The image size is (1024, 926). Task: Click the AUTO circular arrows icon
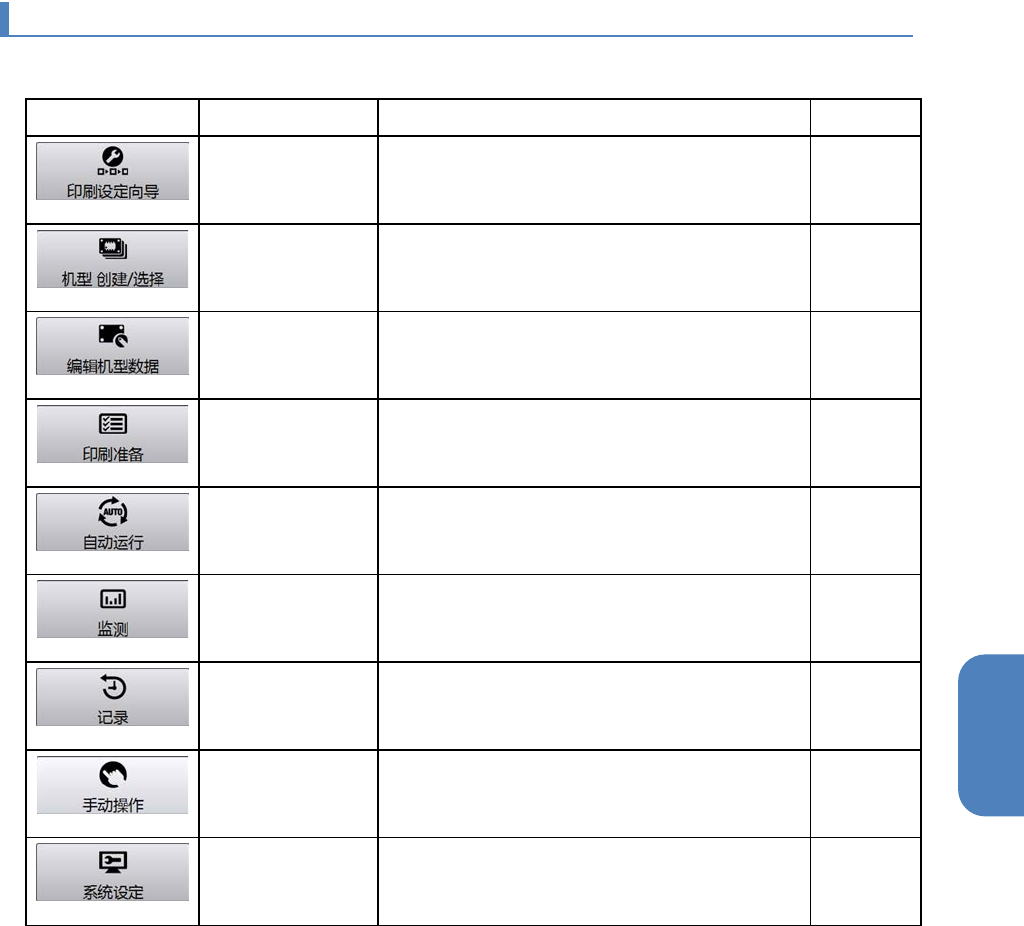[x=112, y=512]
